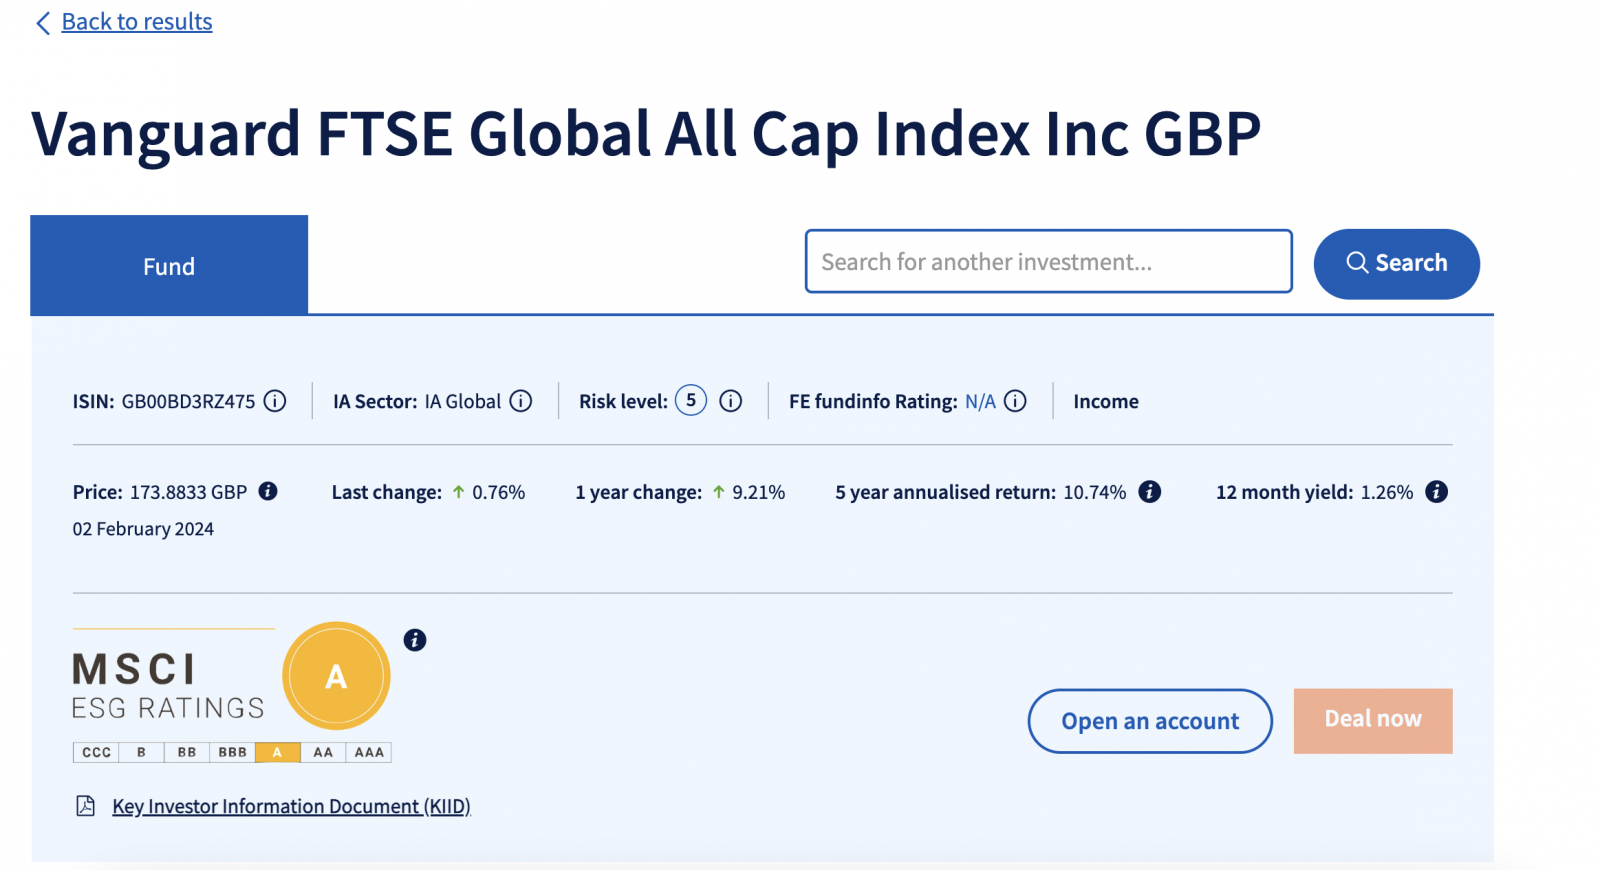Click the Back to results link
1600x870 pixels.
[x=137, y=22]
